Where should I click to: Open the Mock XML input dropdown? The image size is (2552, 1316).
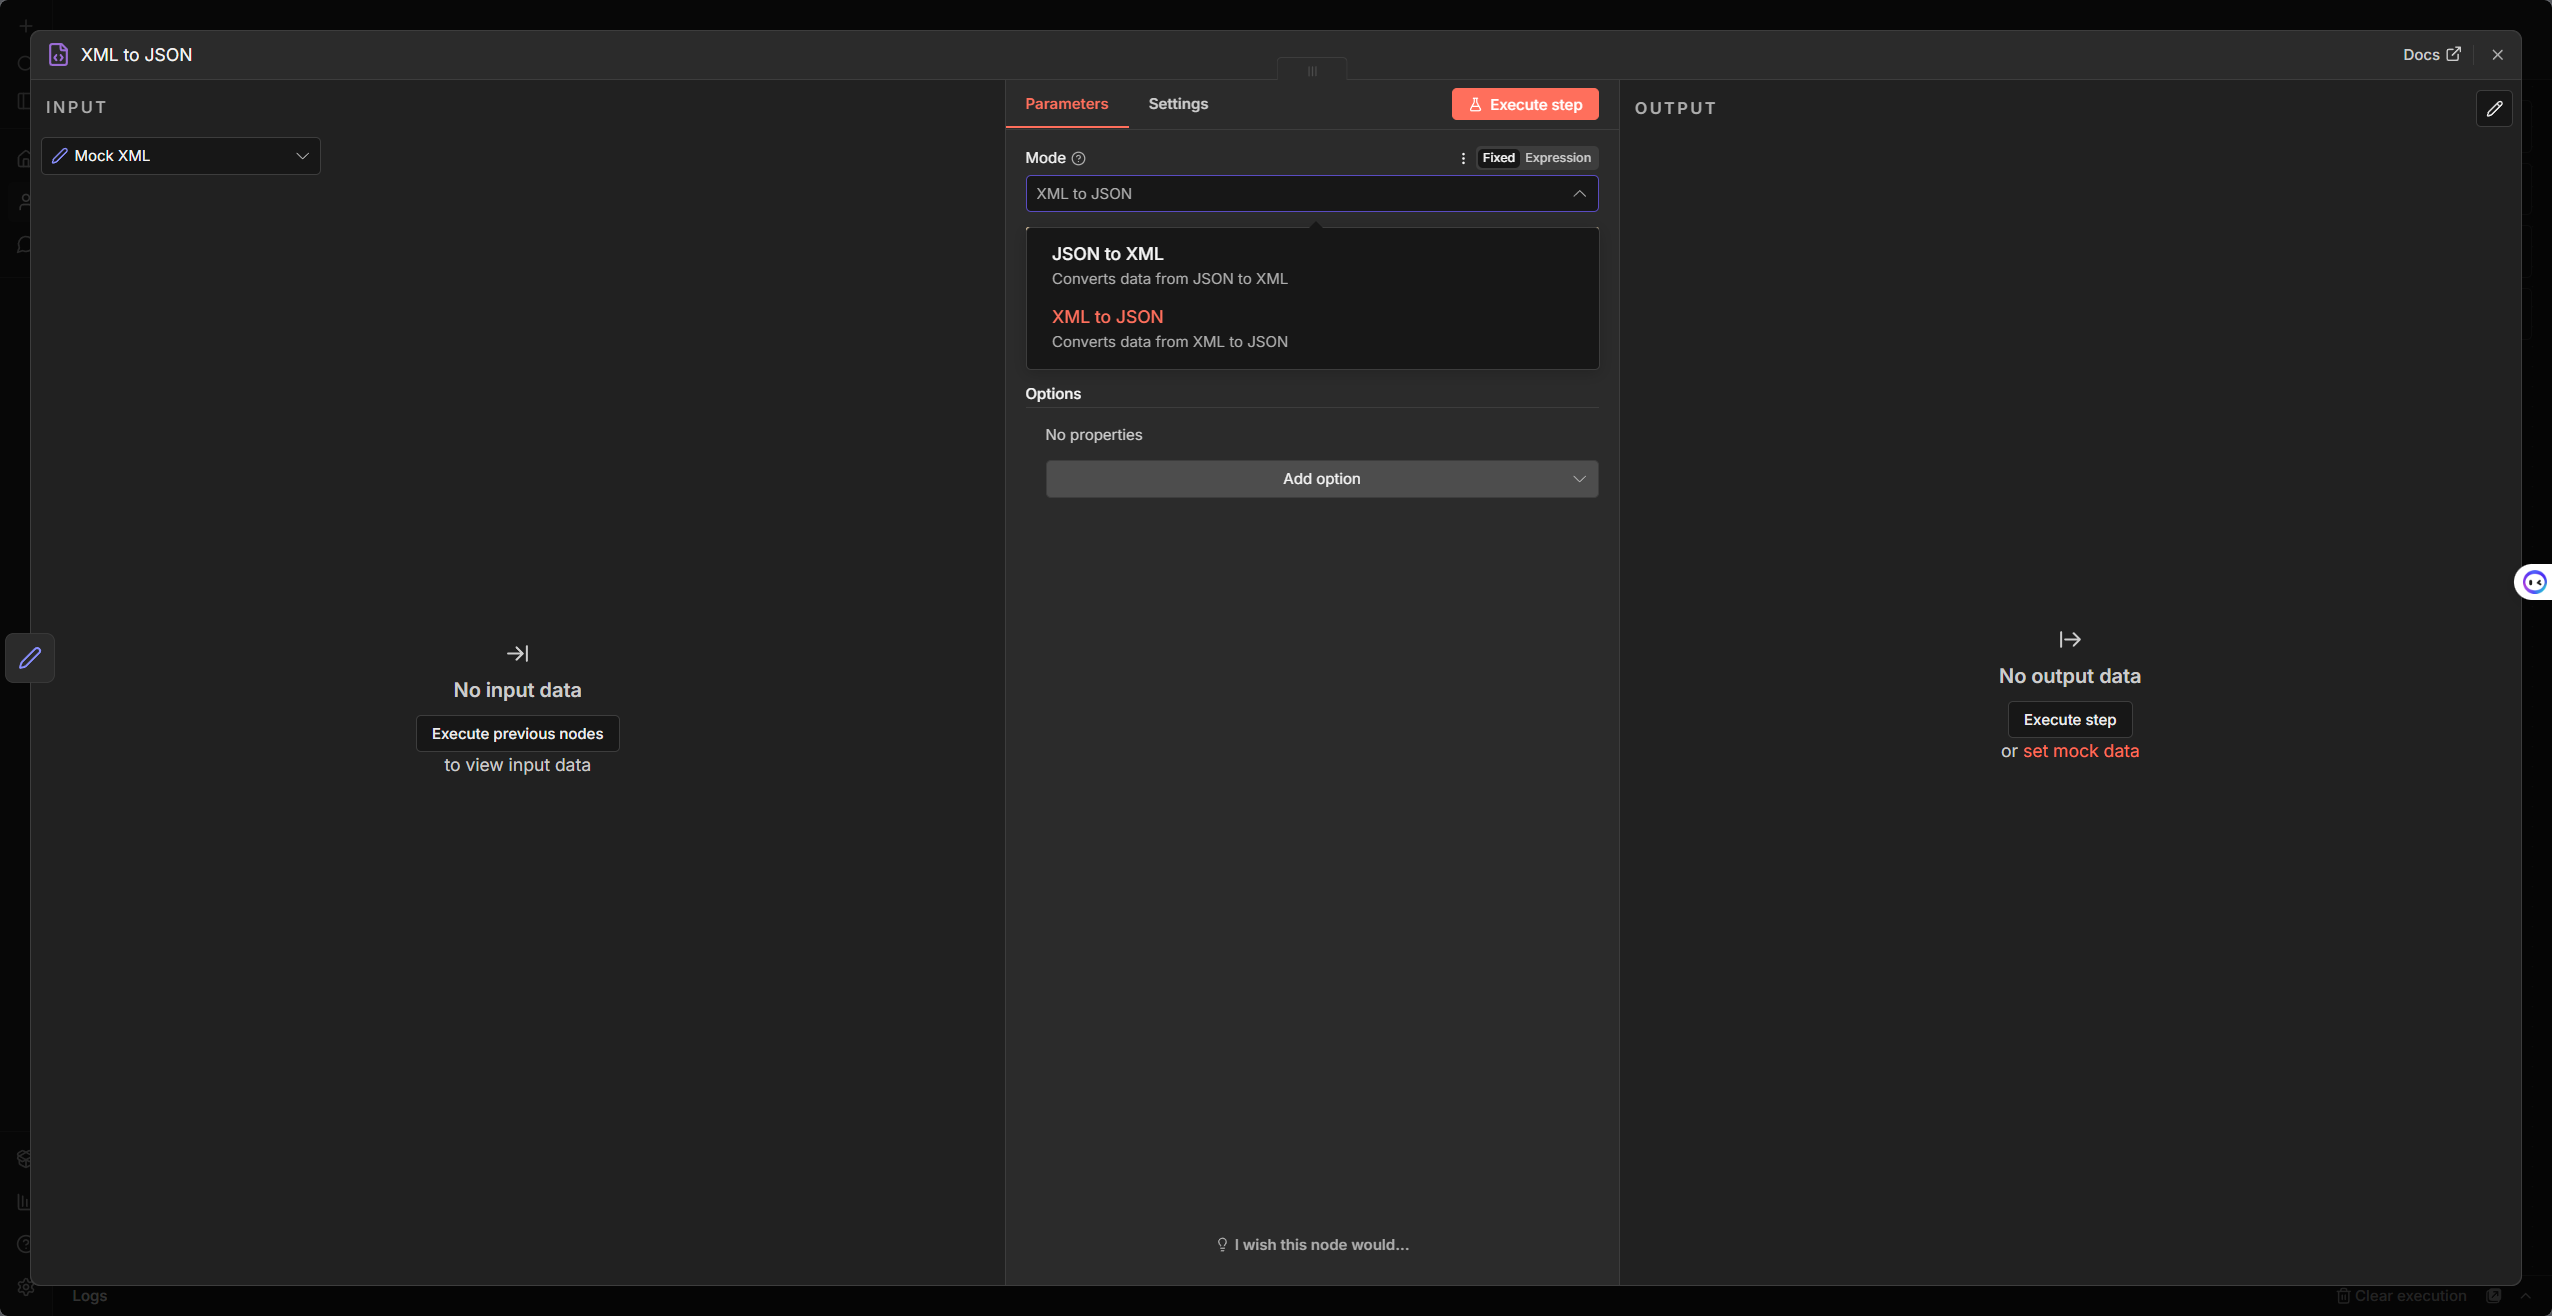coord(181,156)
